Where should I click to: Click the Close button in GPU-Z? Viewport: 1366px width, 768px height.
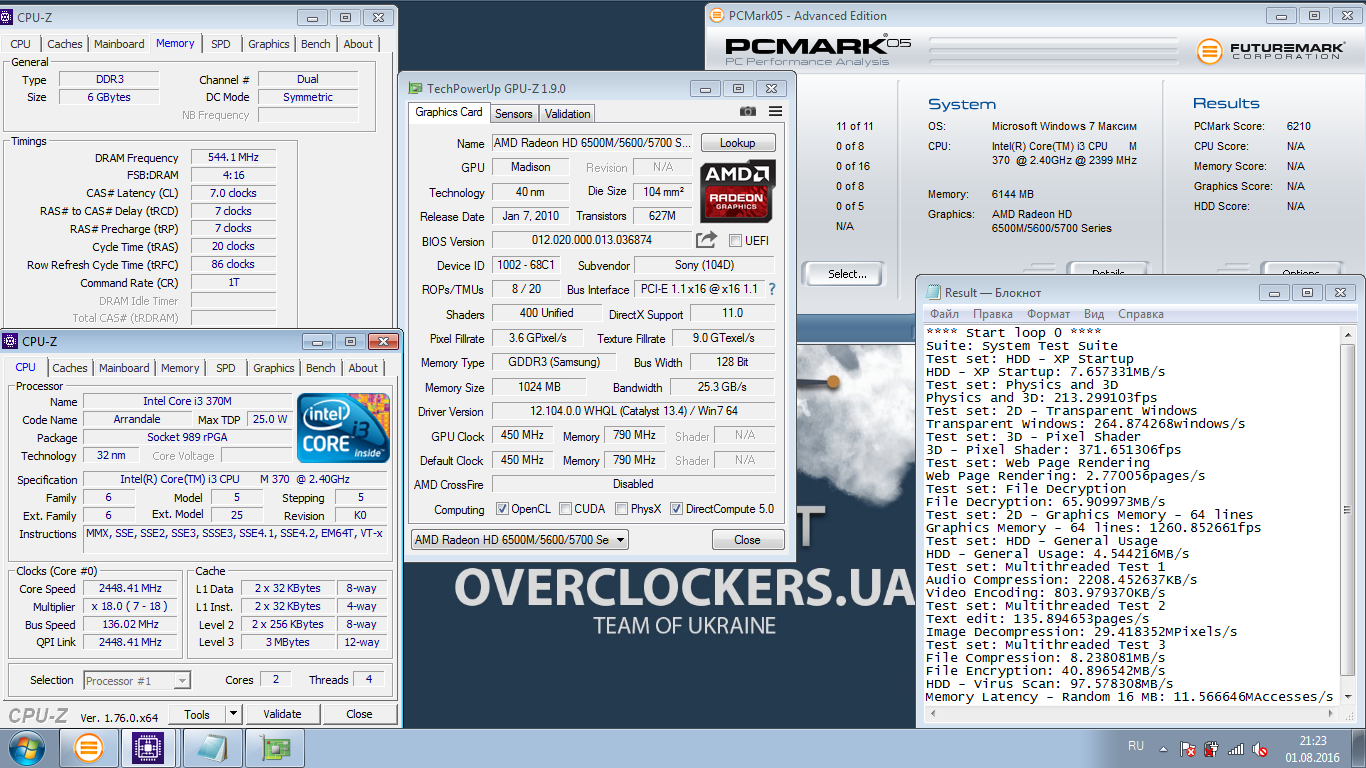pos(748,540)
